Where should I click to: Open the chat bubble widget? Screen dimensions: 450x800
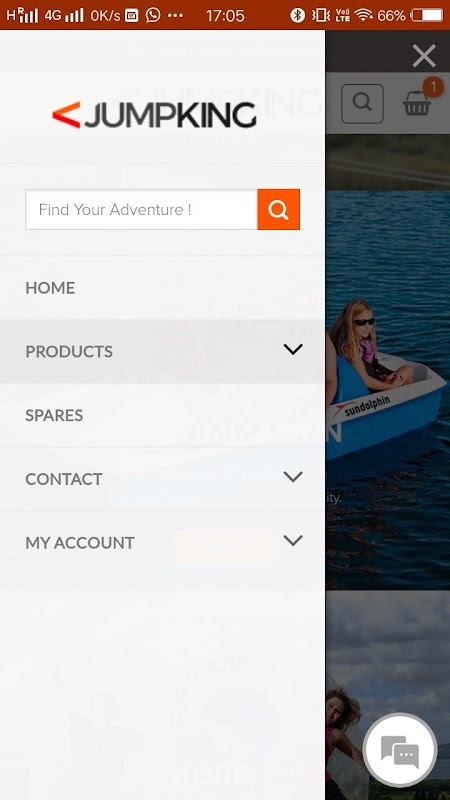point(400,750)
